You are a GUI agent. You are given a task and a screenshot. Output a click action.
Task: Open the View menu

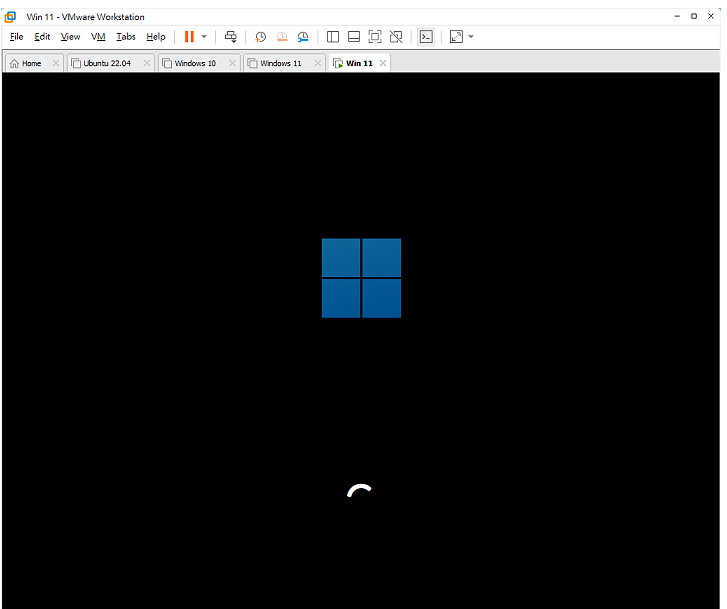[70, 37]
